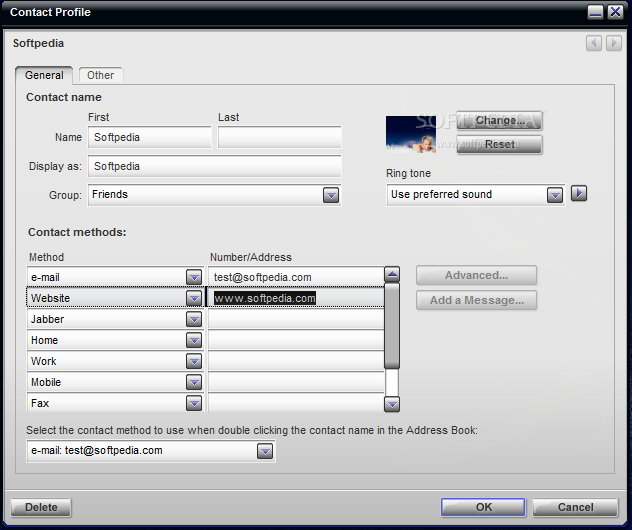Click the contact avatar picture
The image size is (632, 530).
pos(411,134)
